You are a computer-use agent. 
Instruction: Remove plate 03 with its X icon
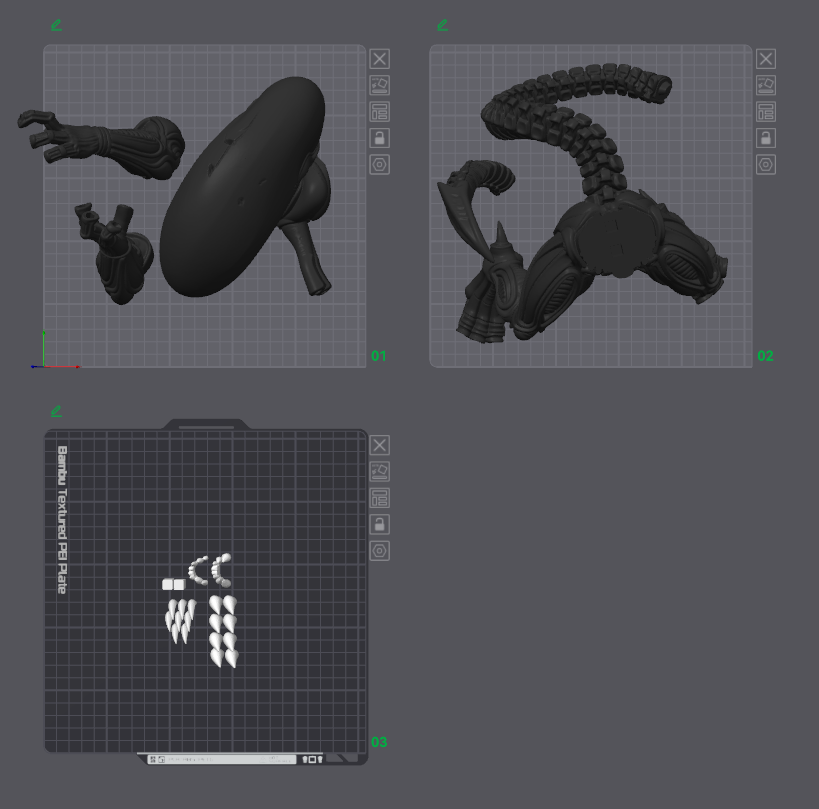379,445
